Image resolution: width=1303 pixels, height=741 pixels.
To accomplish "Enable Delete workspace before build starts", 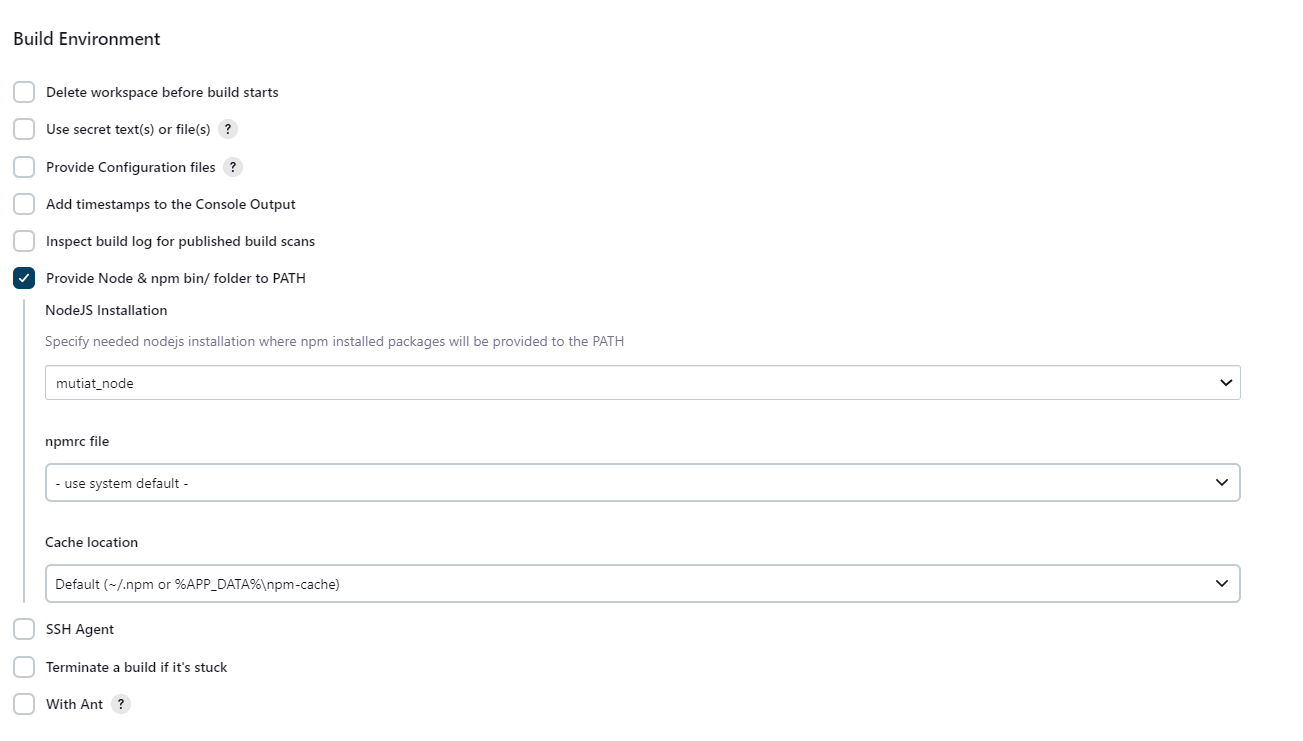I will 24,91.
